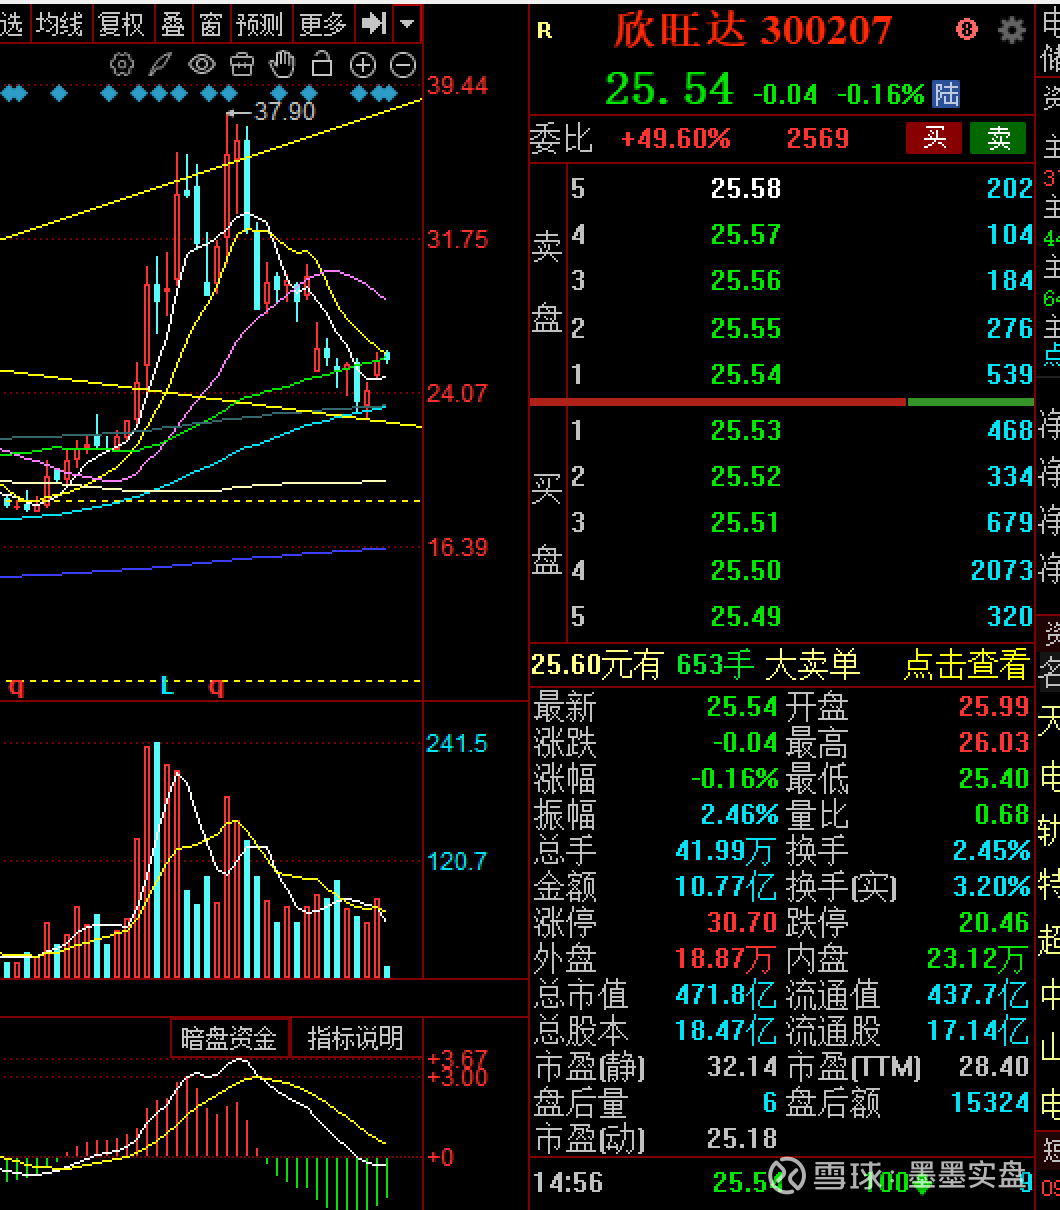Select buy level 5 price 25.49

[745, 616]
